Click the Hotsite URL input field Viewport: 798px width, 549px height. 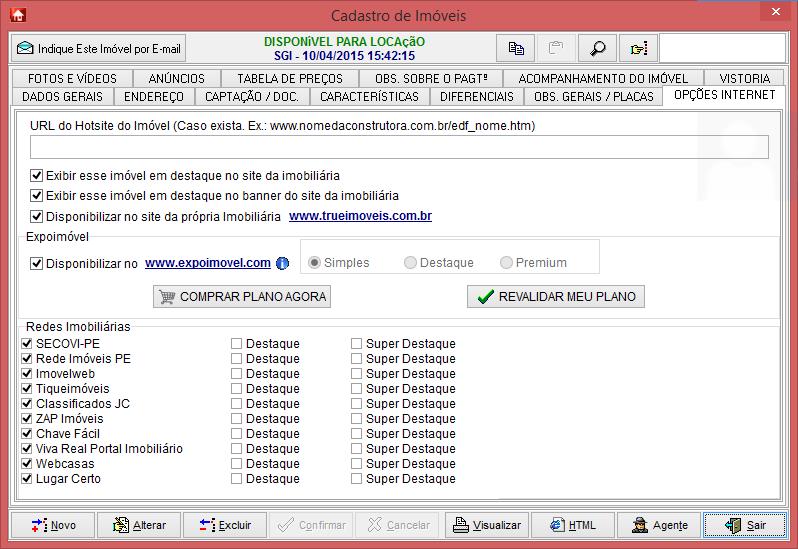pyautogui.click(x=399, y=147)
